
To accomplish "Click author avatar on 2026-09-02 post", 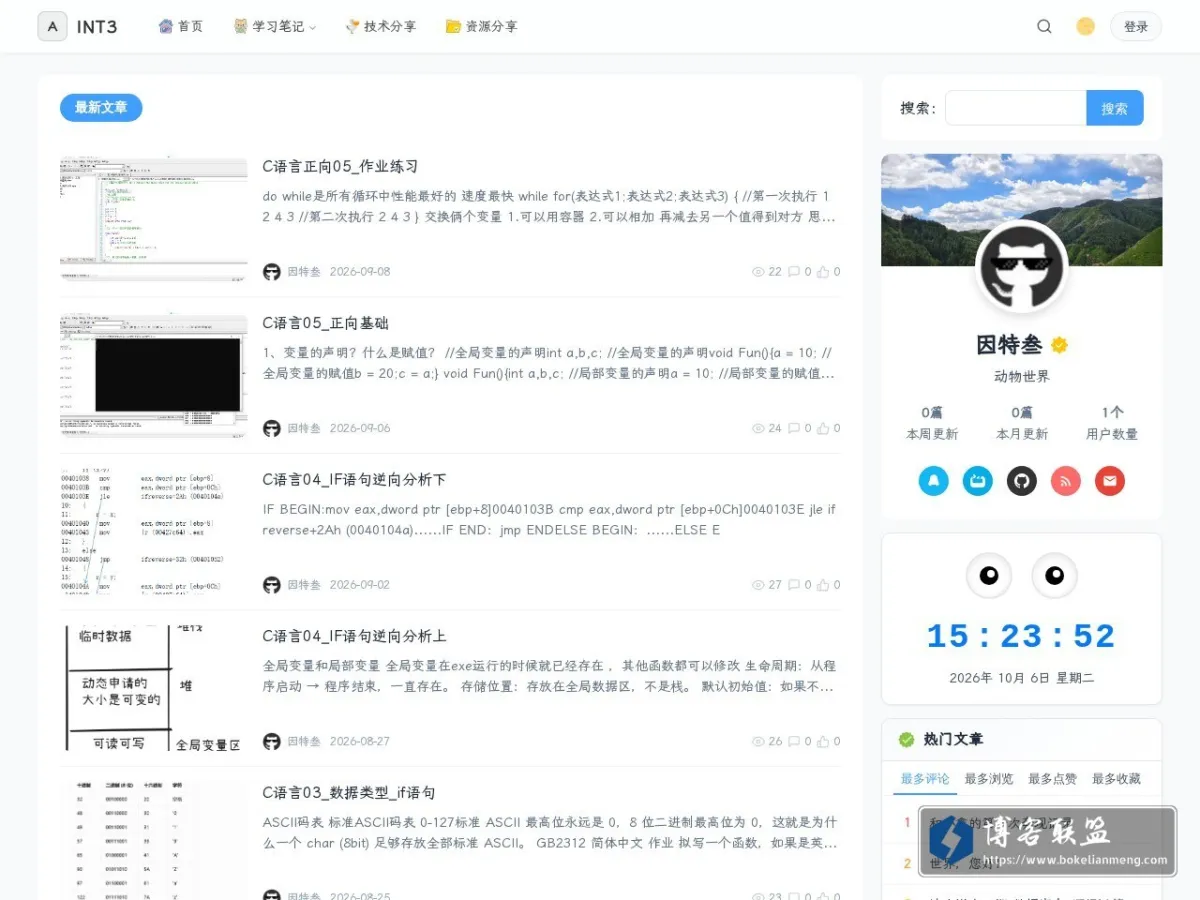I will [271, 585].
